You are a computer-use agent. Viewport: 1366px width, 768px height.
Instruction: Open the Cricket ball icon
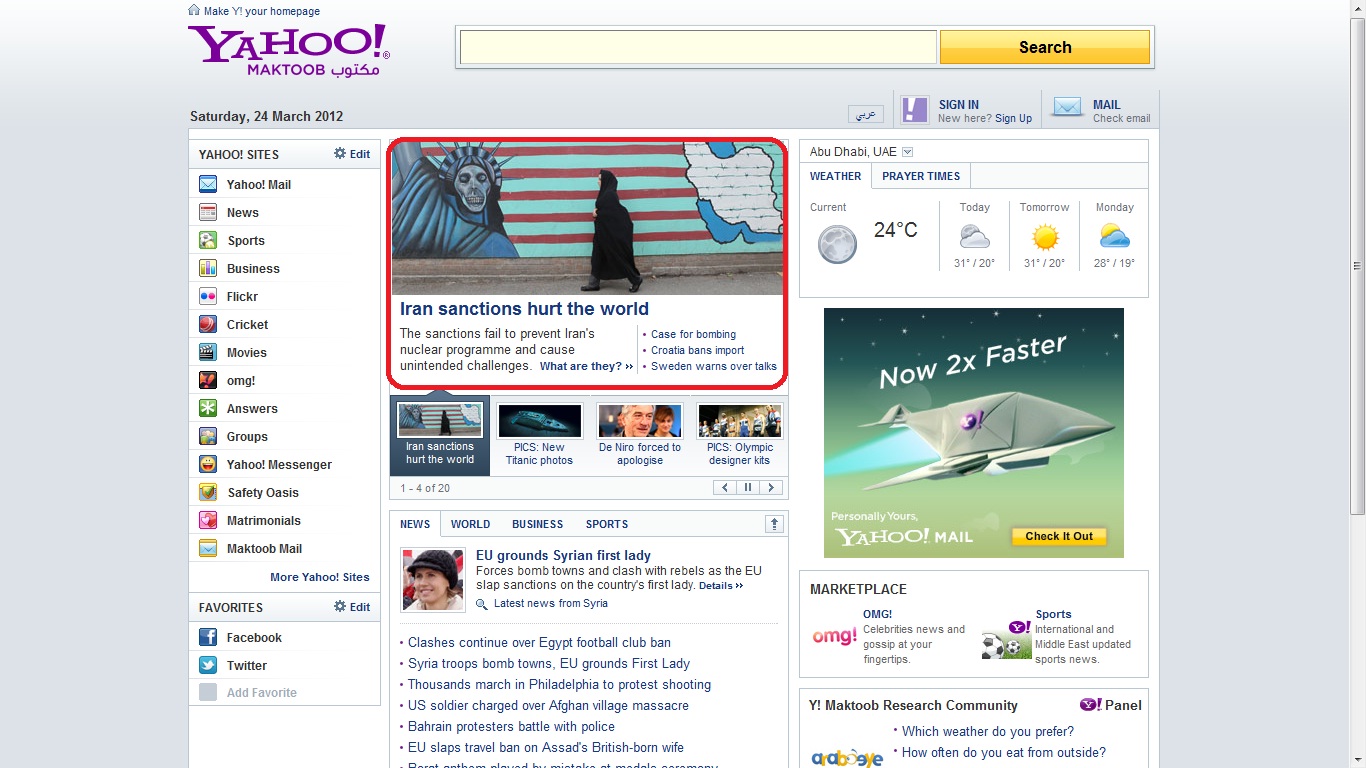click(x=208, y=324)
